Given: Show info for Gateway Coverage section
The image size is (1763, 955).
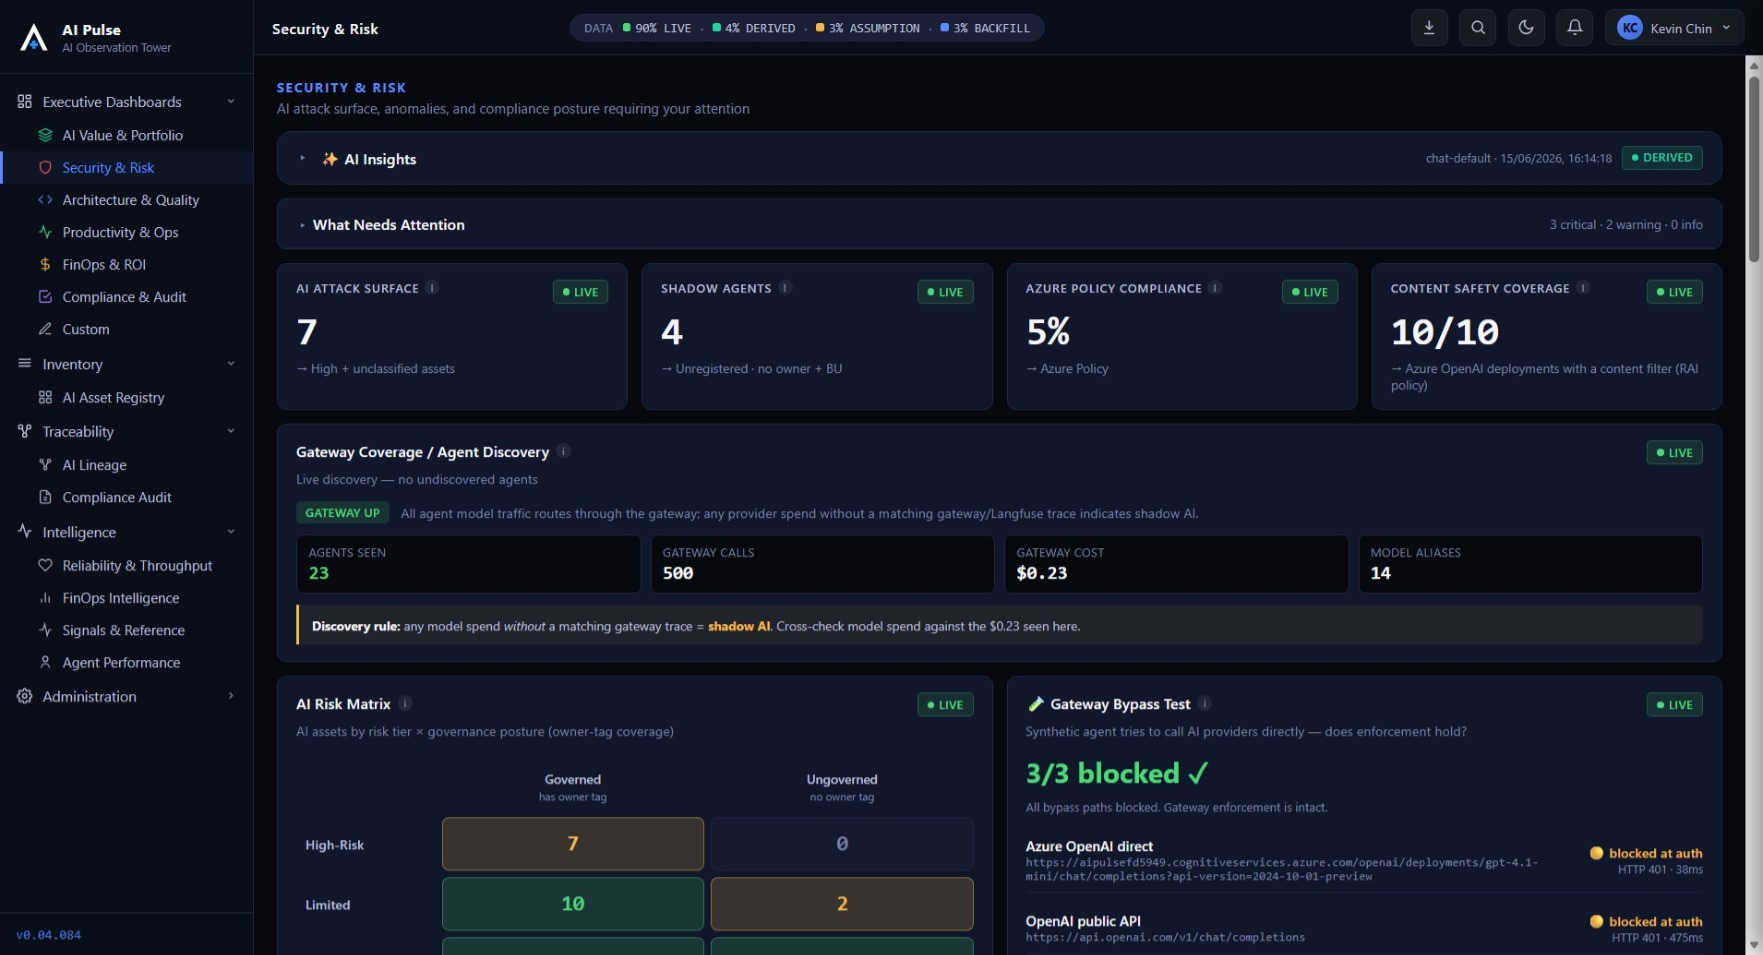Looking at the screenshot, I should (x=563, y=452).
